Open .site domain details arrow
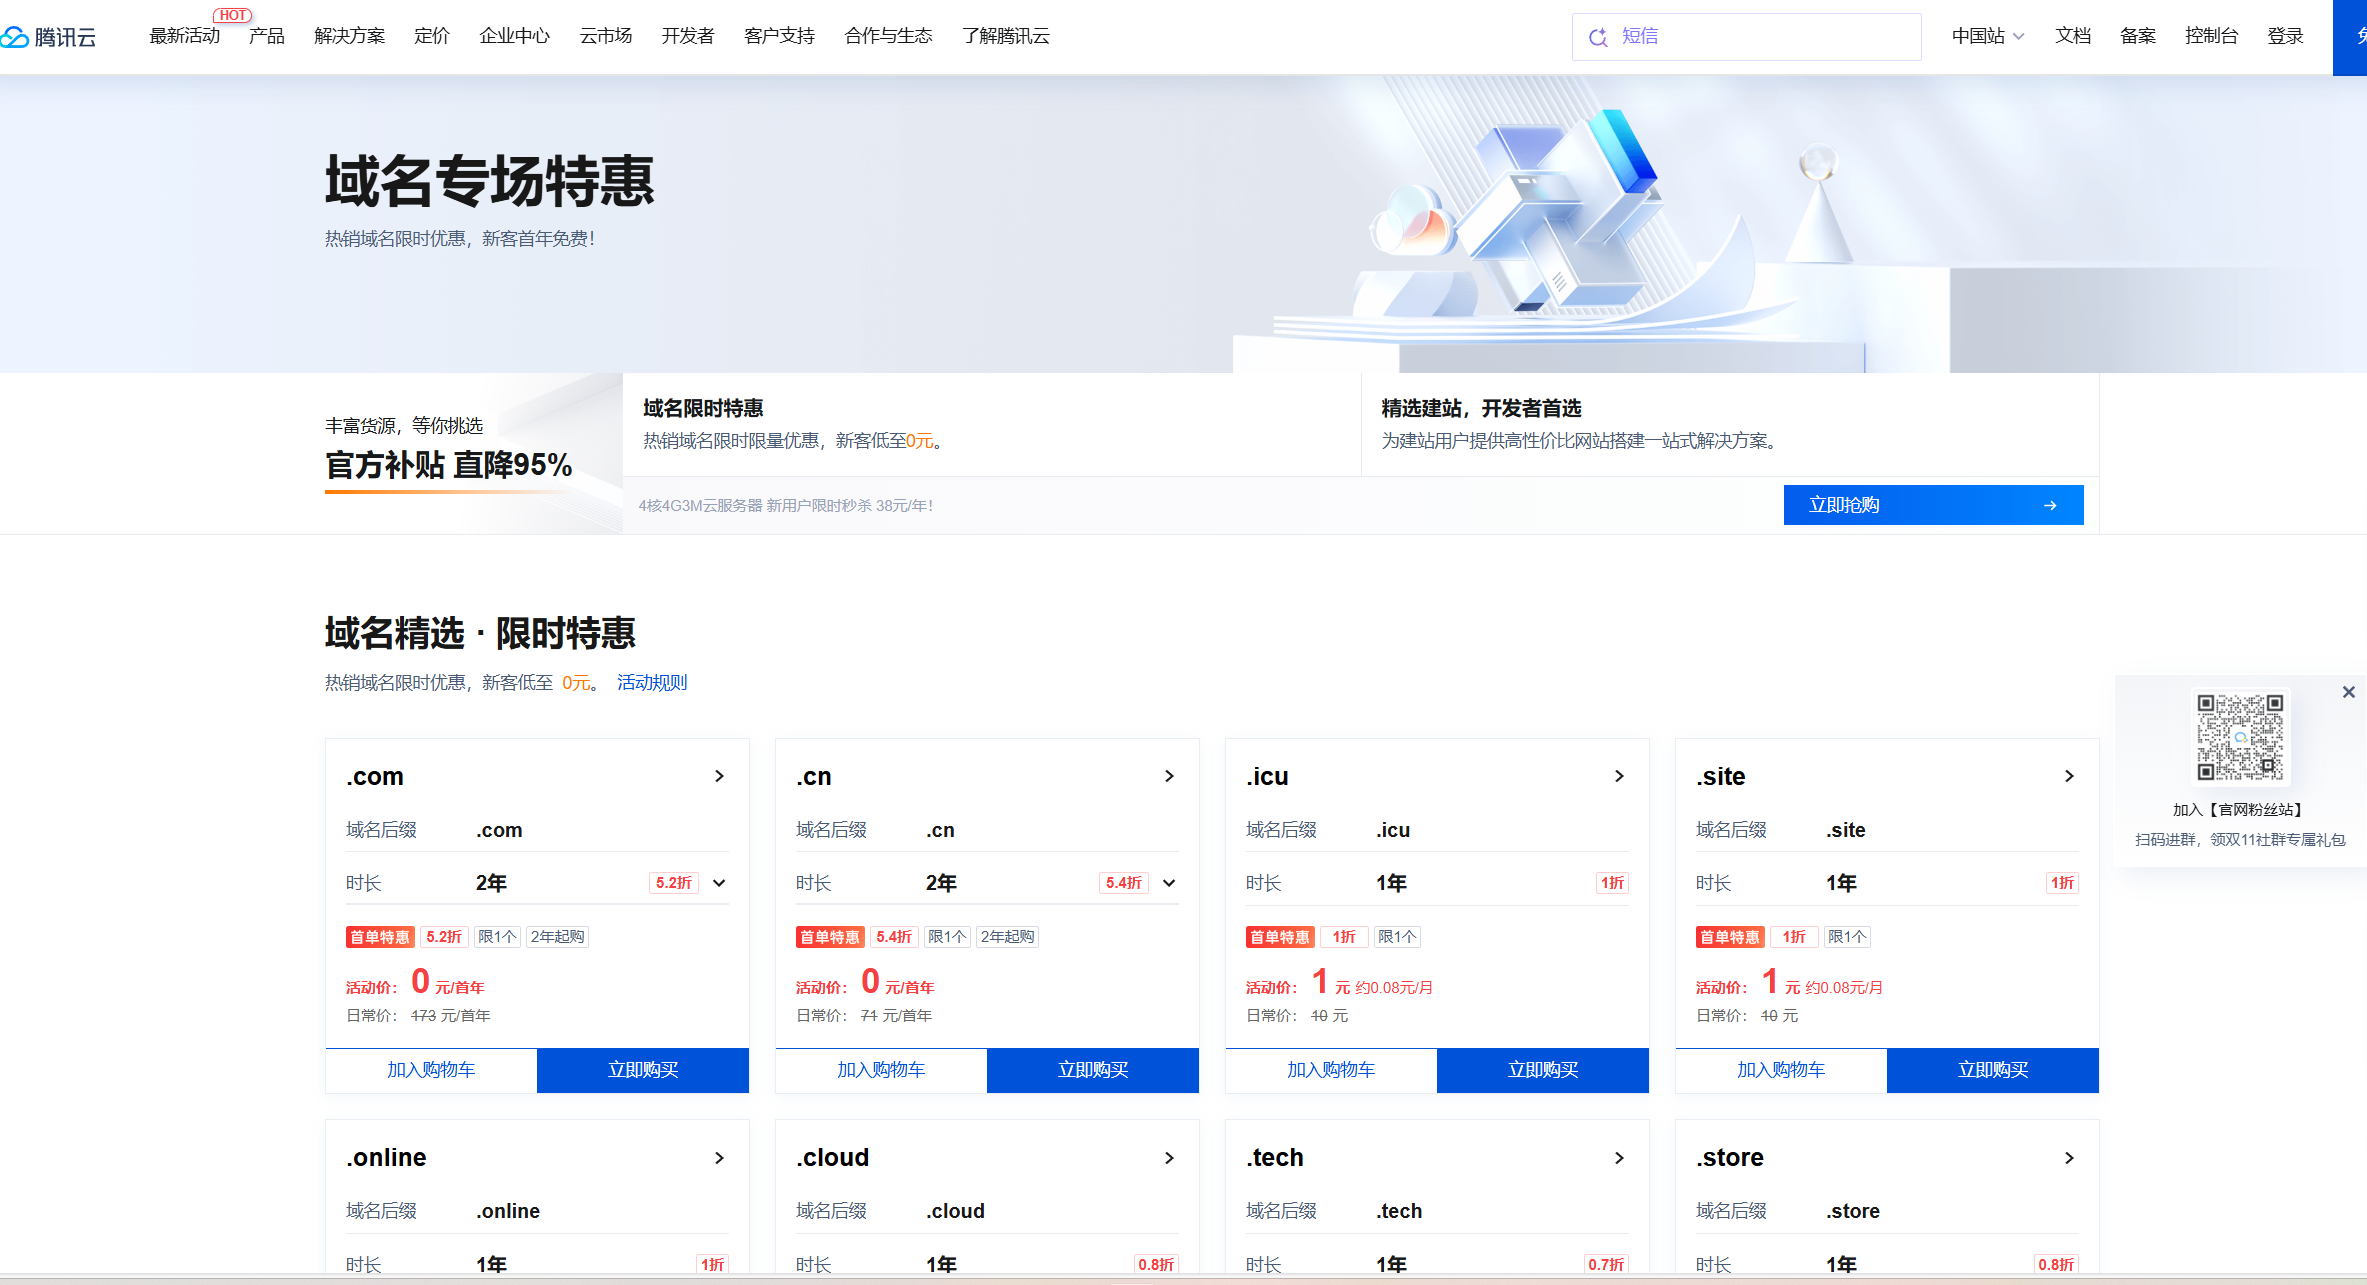Screen dimensions: 2367x1285 pyautogui.click(x=2069, y=776)
